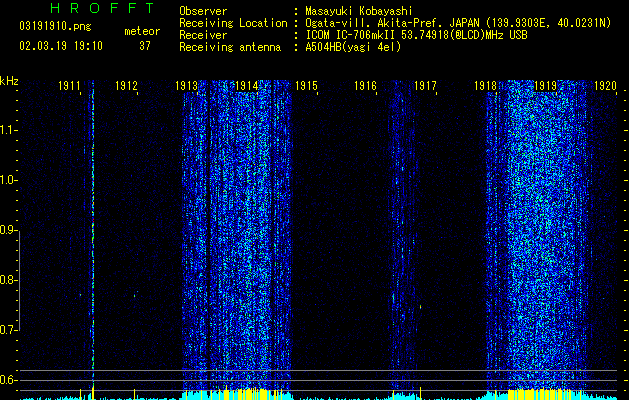The image size is (629, 400).
Task: Click the Receiving Location label
Action: [233, 23]
